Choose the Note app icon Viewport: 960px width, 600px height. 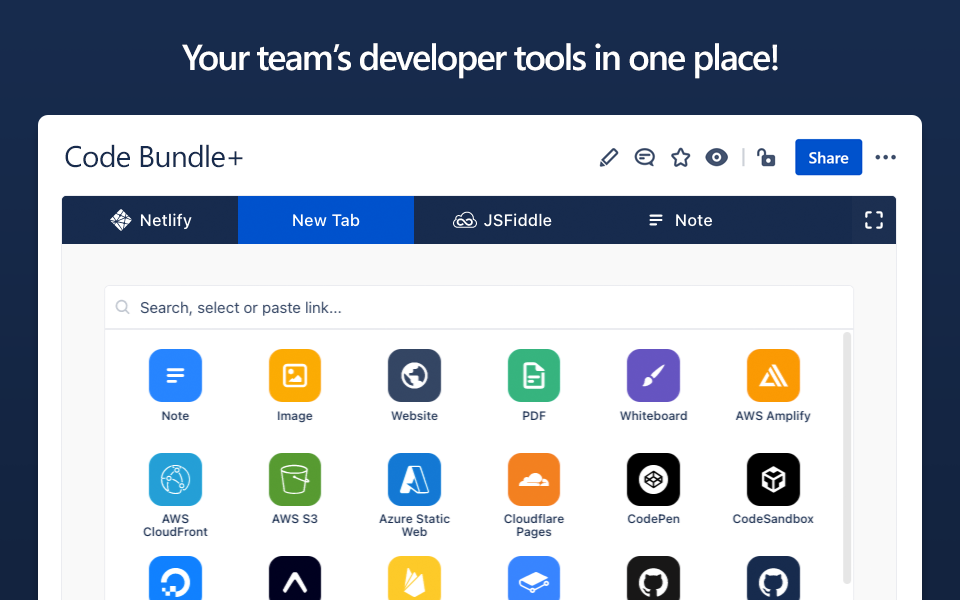click(175, 375)
